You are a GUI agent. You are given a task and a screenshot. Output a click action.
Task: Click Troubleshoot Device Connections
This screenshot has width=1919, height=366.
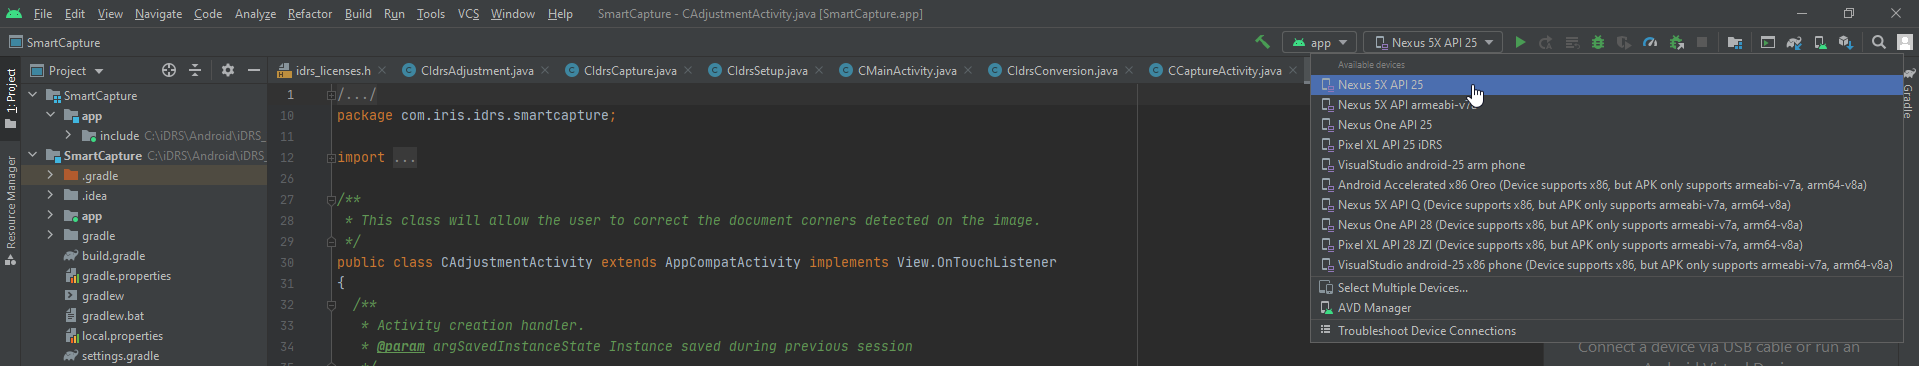(1606, 331)
